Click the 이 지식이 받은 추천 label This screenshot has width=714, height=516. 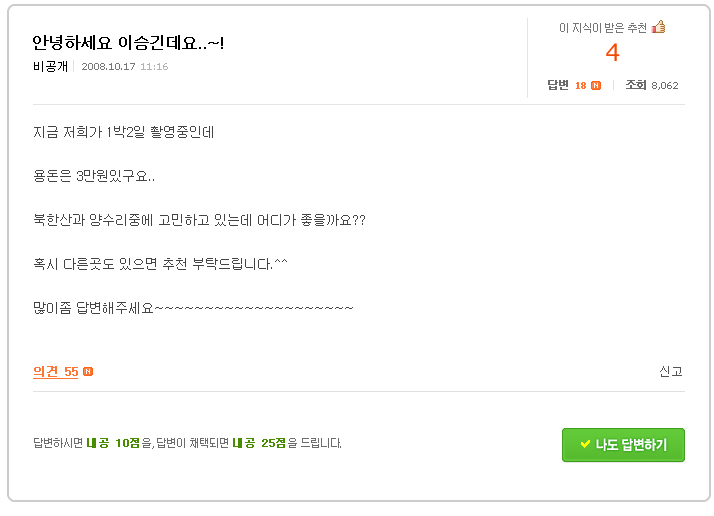pyautogui.click(x=602, y=28)
